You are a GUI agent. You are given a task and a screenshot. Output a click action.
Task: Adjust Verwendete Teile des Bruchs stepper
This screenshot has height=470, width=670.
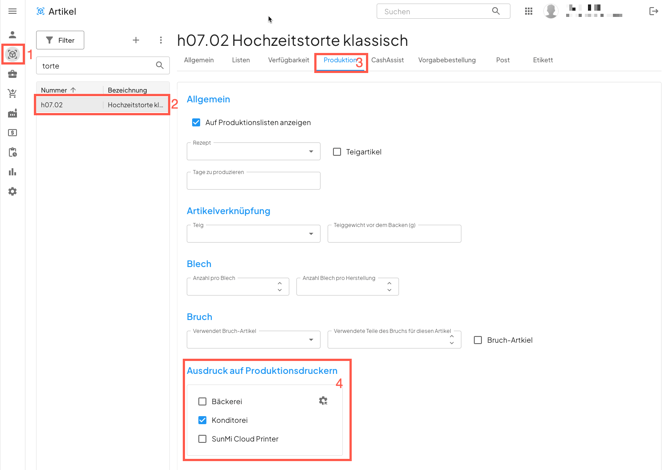(452, 340)
